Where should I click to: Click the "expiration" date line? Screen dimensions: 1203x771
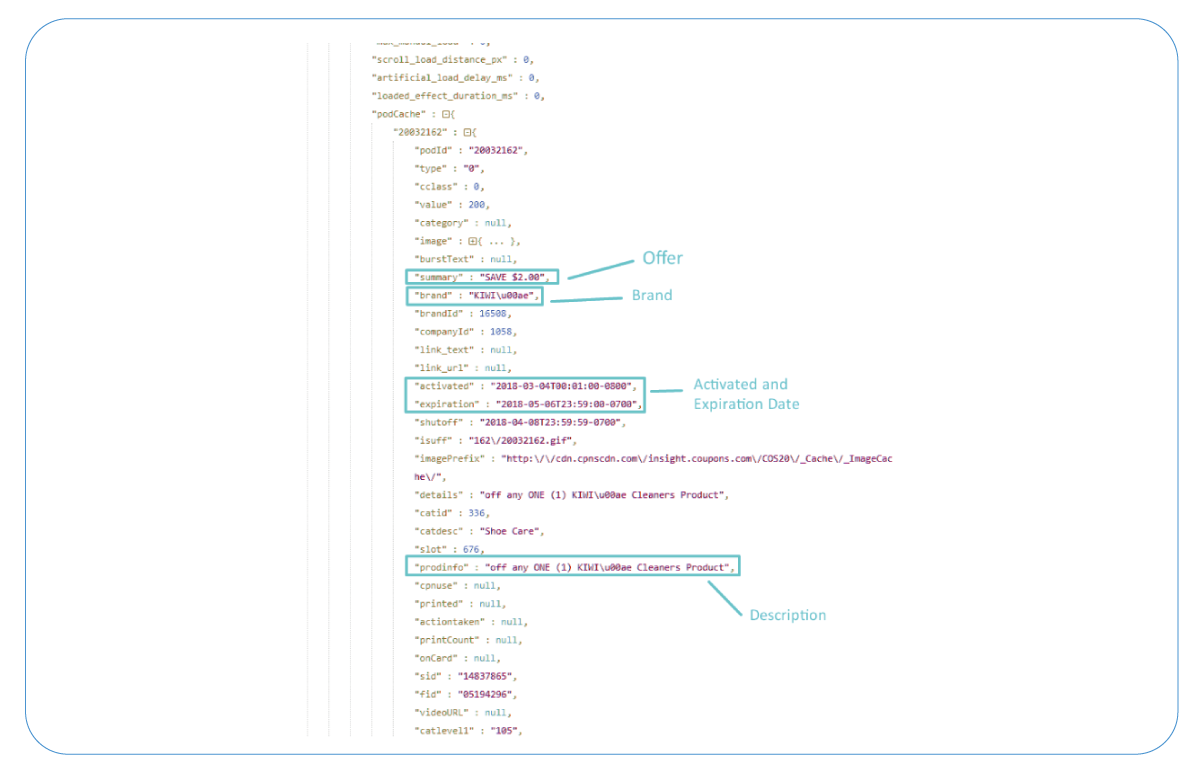(x=529, y=404)
